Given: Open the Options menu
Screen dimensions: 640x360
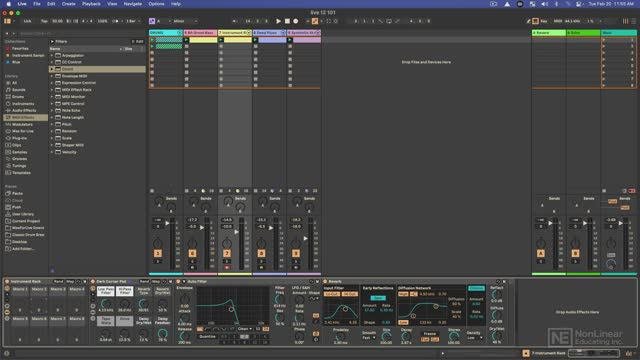Looking at the screenshot, I should pos(156,4).
